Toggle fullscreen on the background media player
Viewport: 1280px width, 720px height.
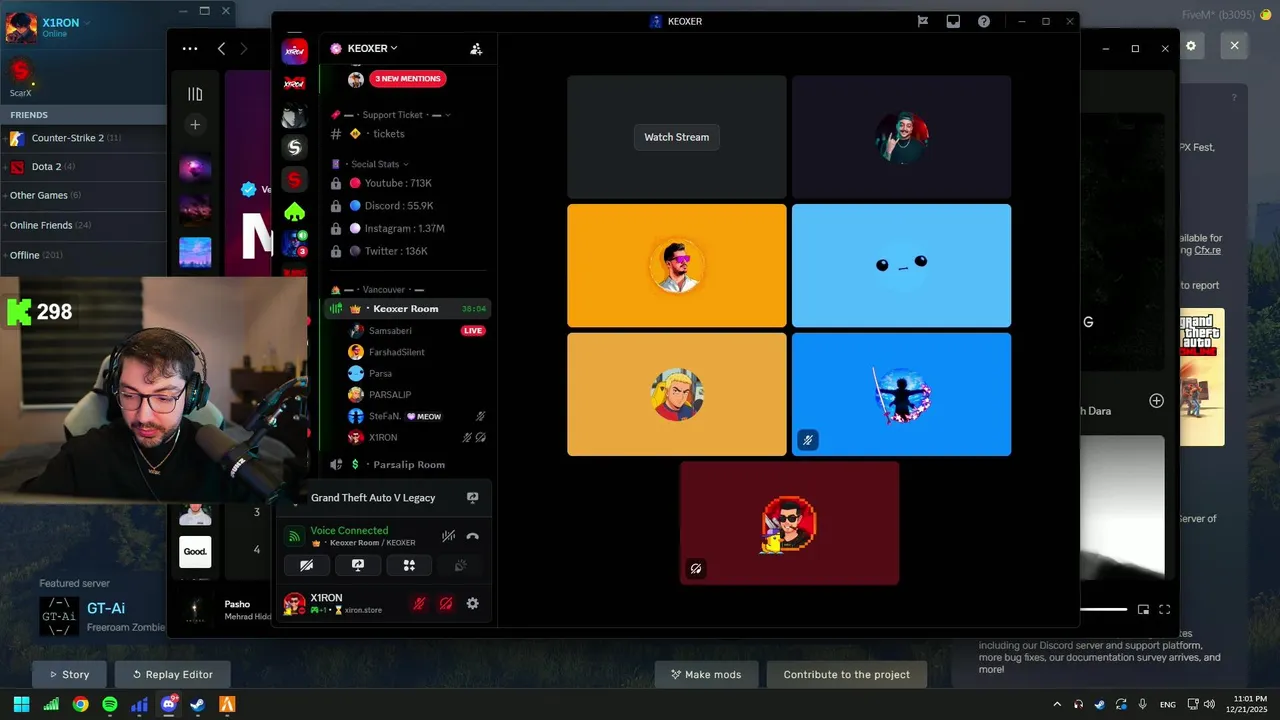coord(1165,609)
